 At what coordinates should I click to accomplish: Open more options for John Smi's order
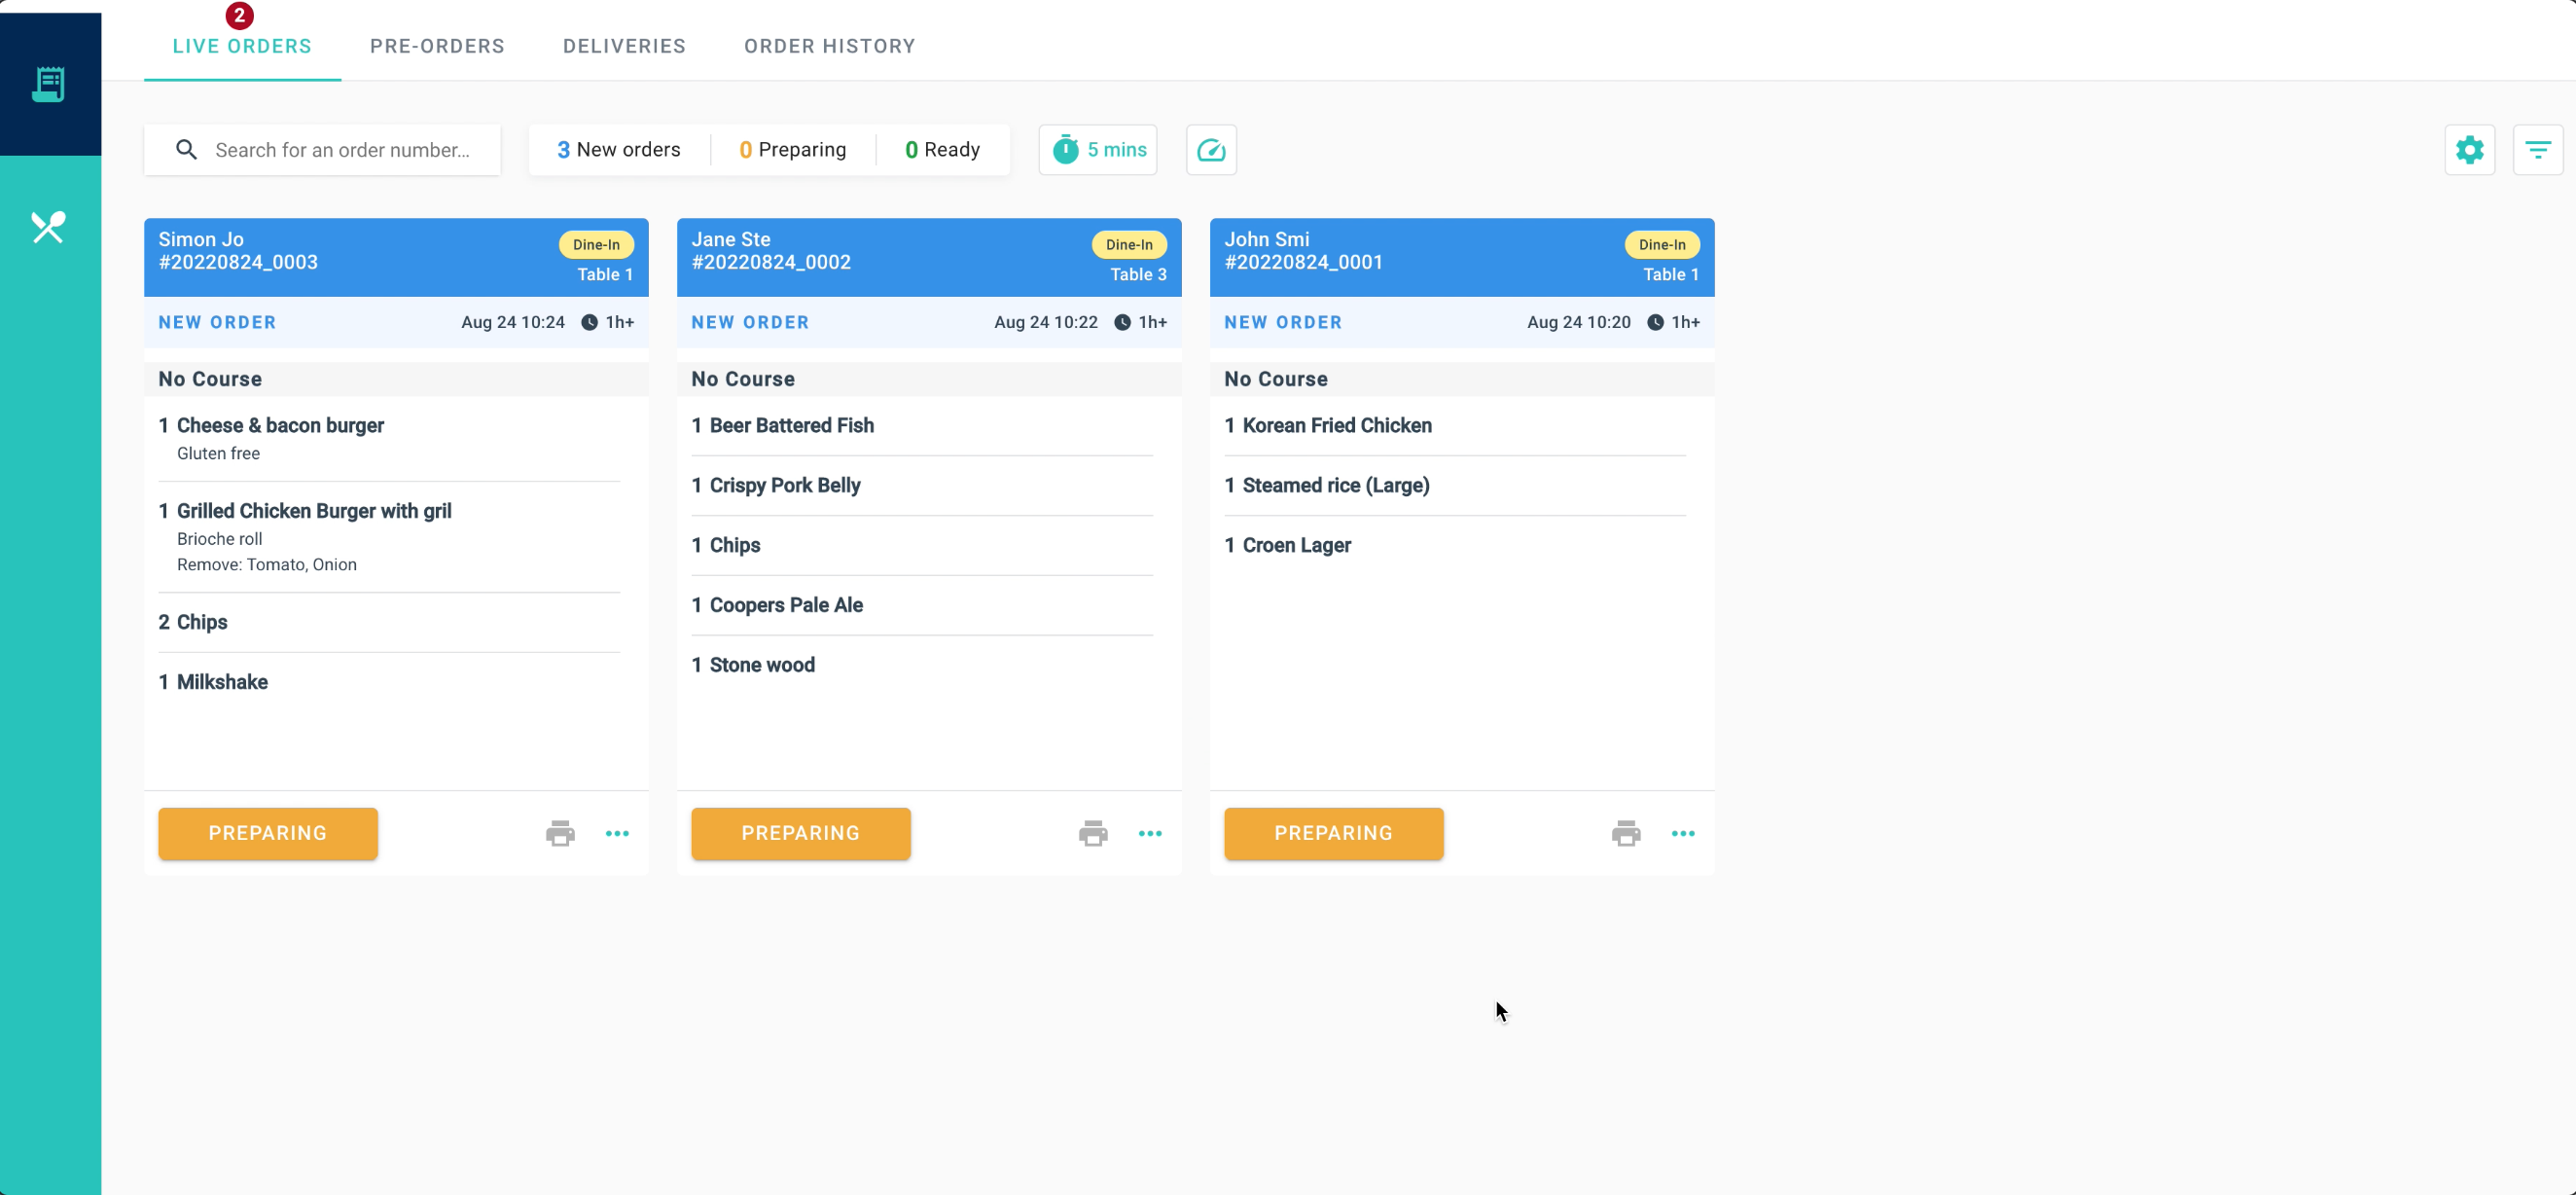pyautogui.click(x=1683, y=833)
